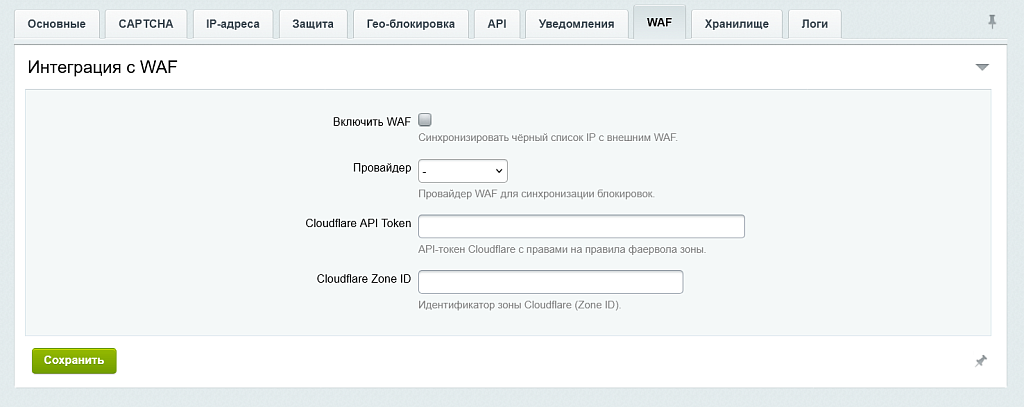
Task: Click the Включить WAF label
Action: (372, 121)
